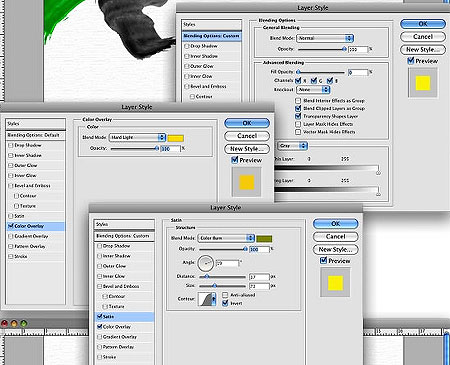Click yellow preview thumbnail in Blending Options dialog

(x=423, y=83)
